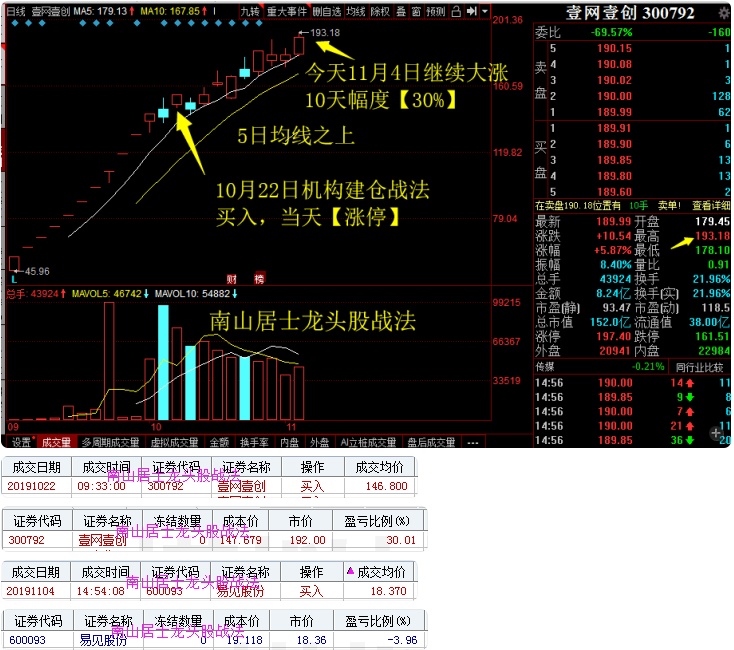Open 重大事件 major events button

(287, 12)
